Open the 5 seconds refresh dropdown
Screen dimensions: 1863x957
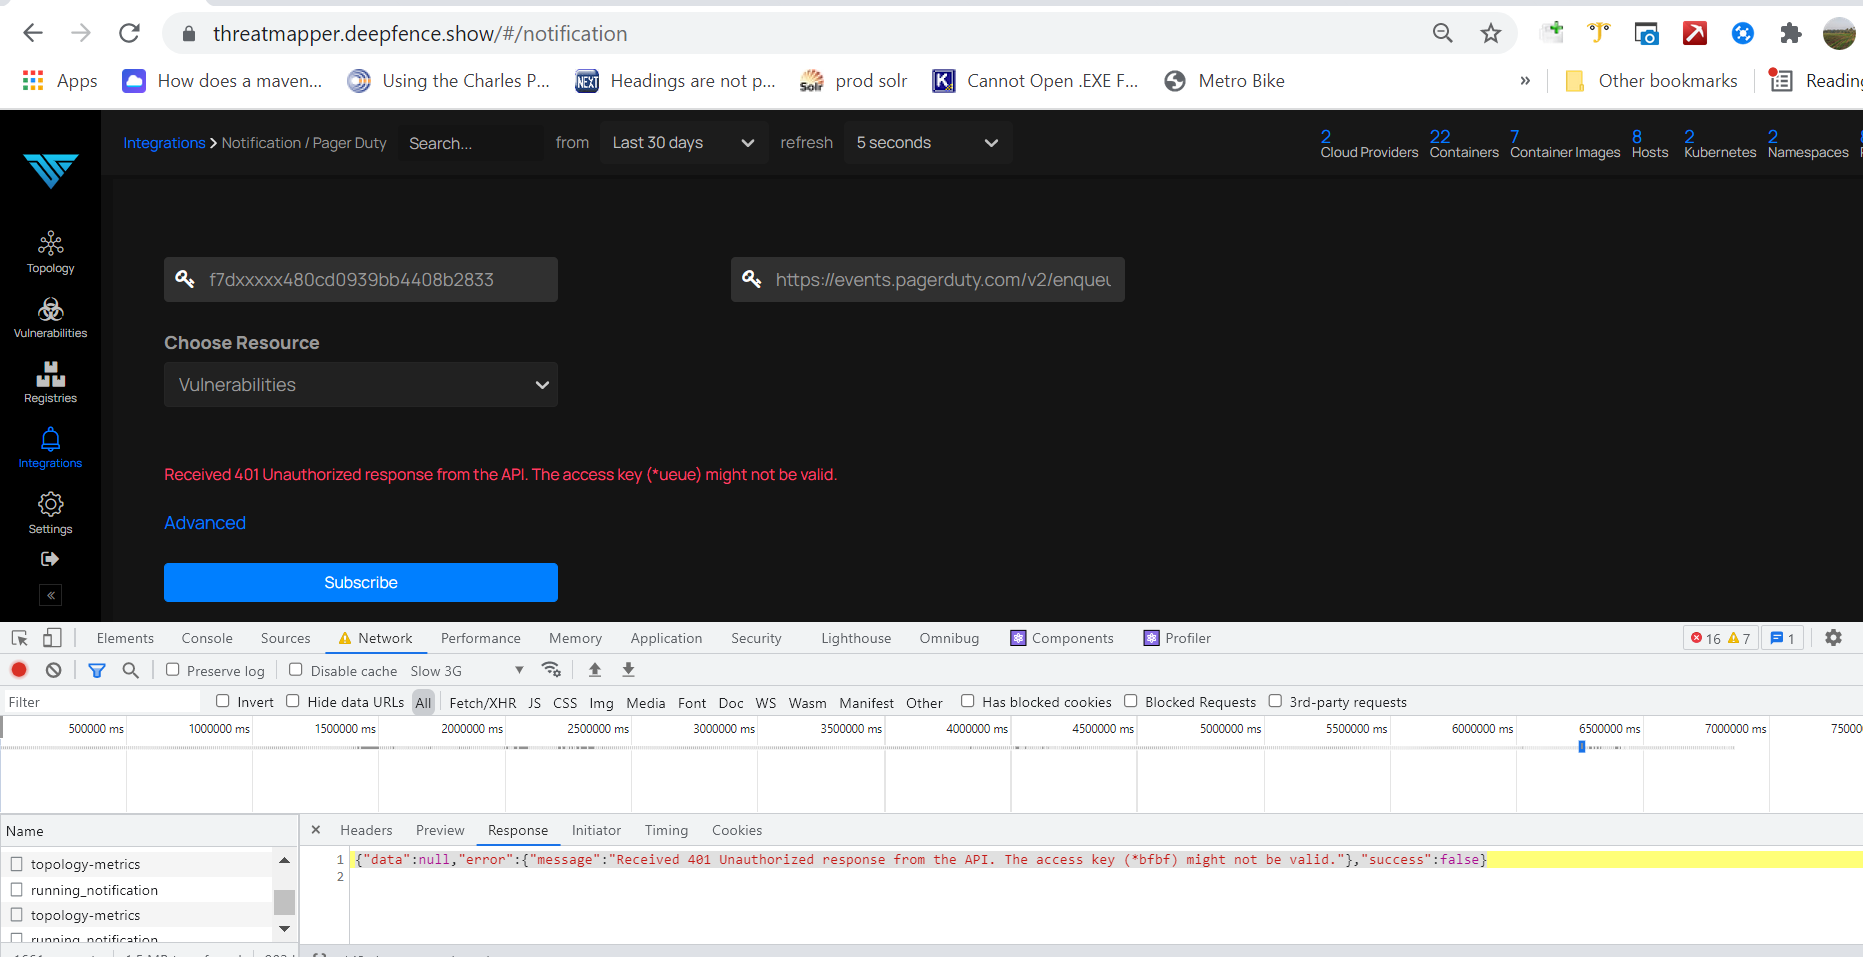(928, 143)
